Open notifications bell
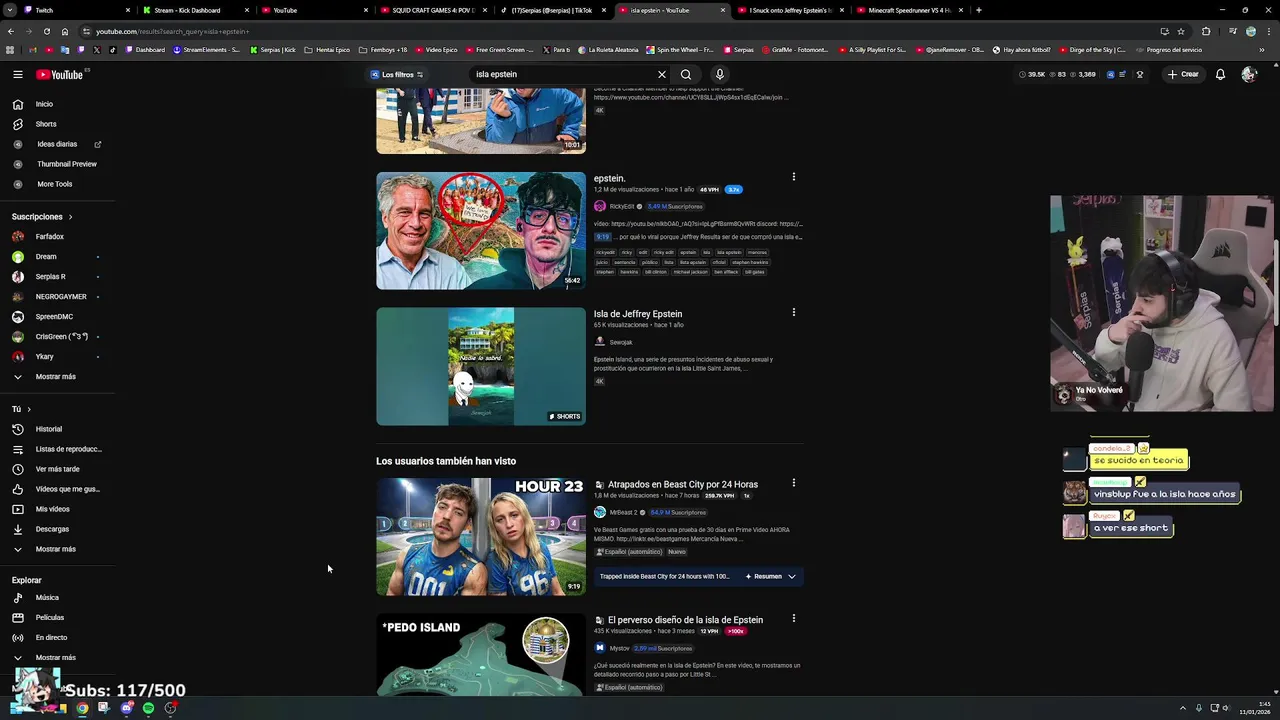1280x720 pixels. coord(1220,74)
